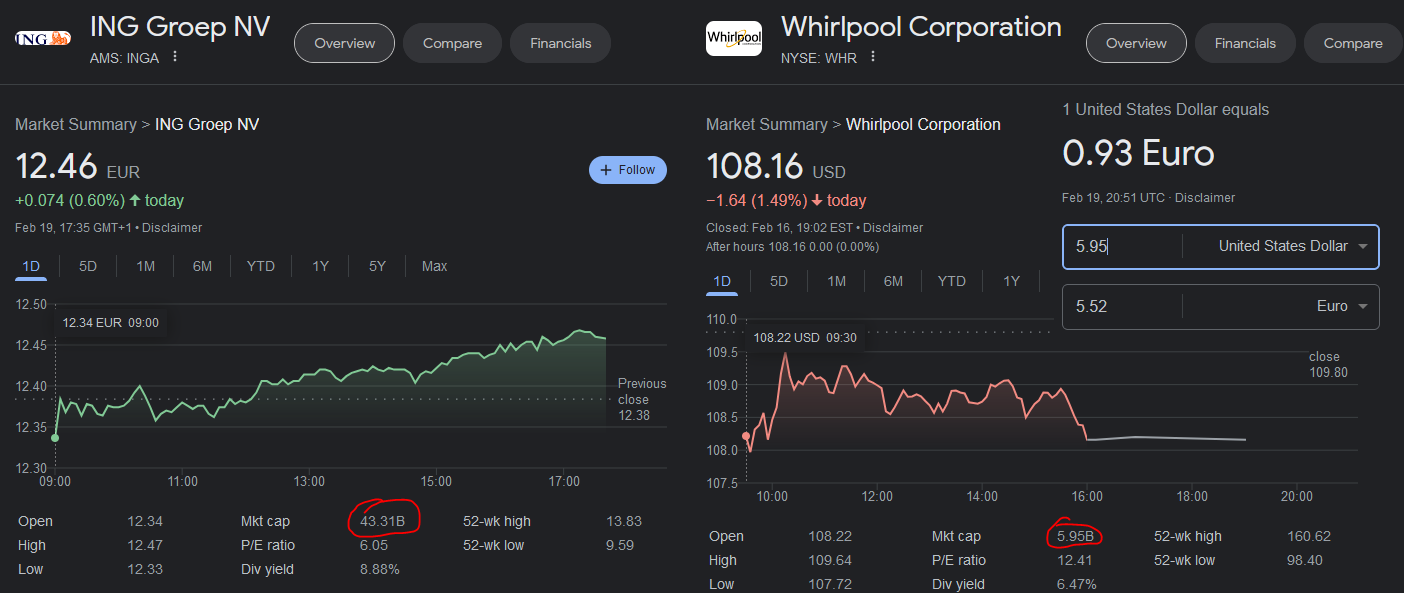Open Whirlpool Overview tab
This screenshot has width=1404, height=593.
point(1136,43)
